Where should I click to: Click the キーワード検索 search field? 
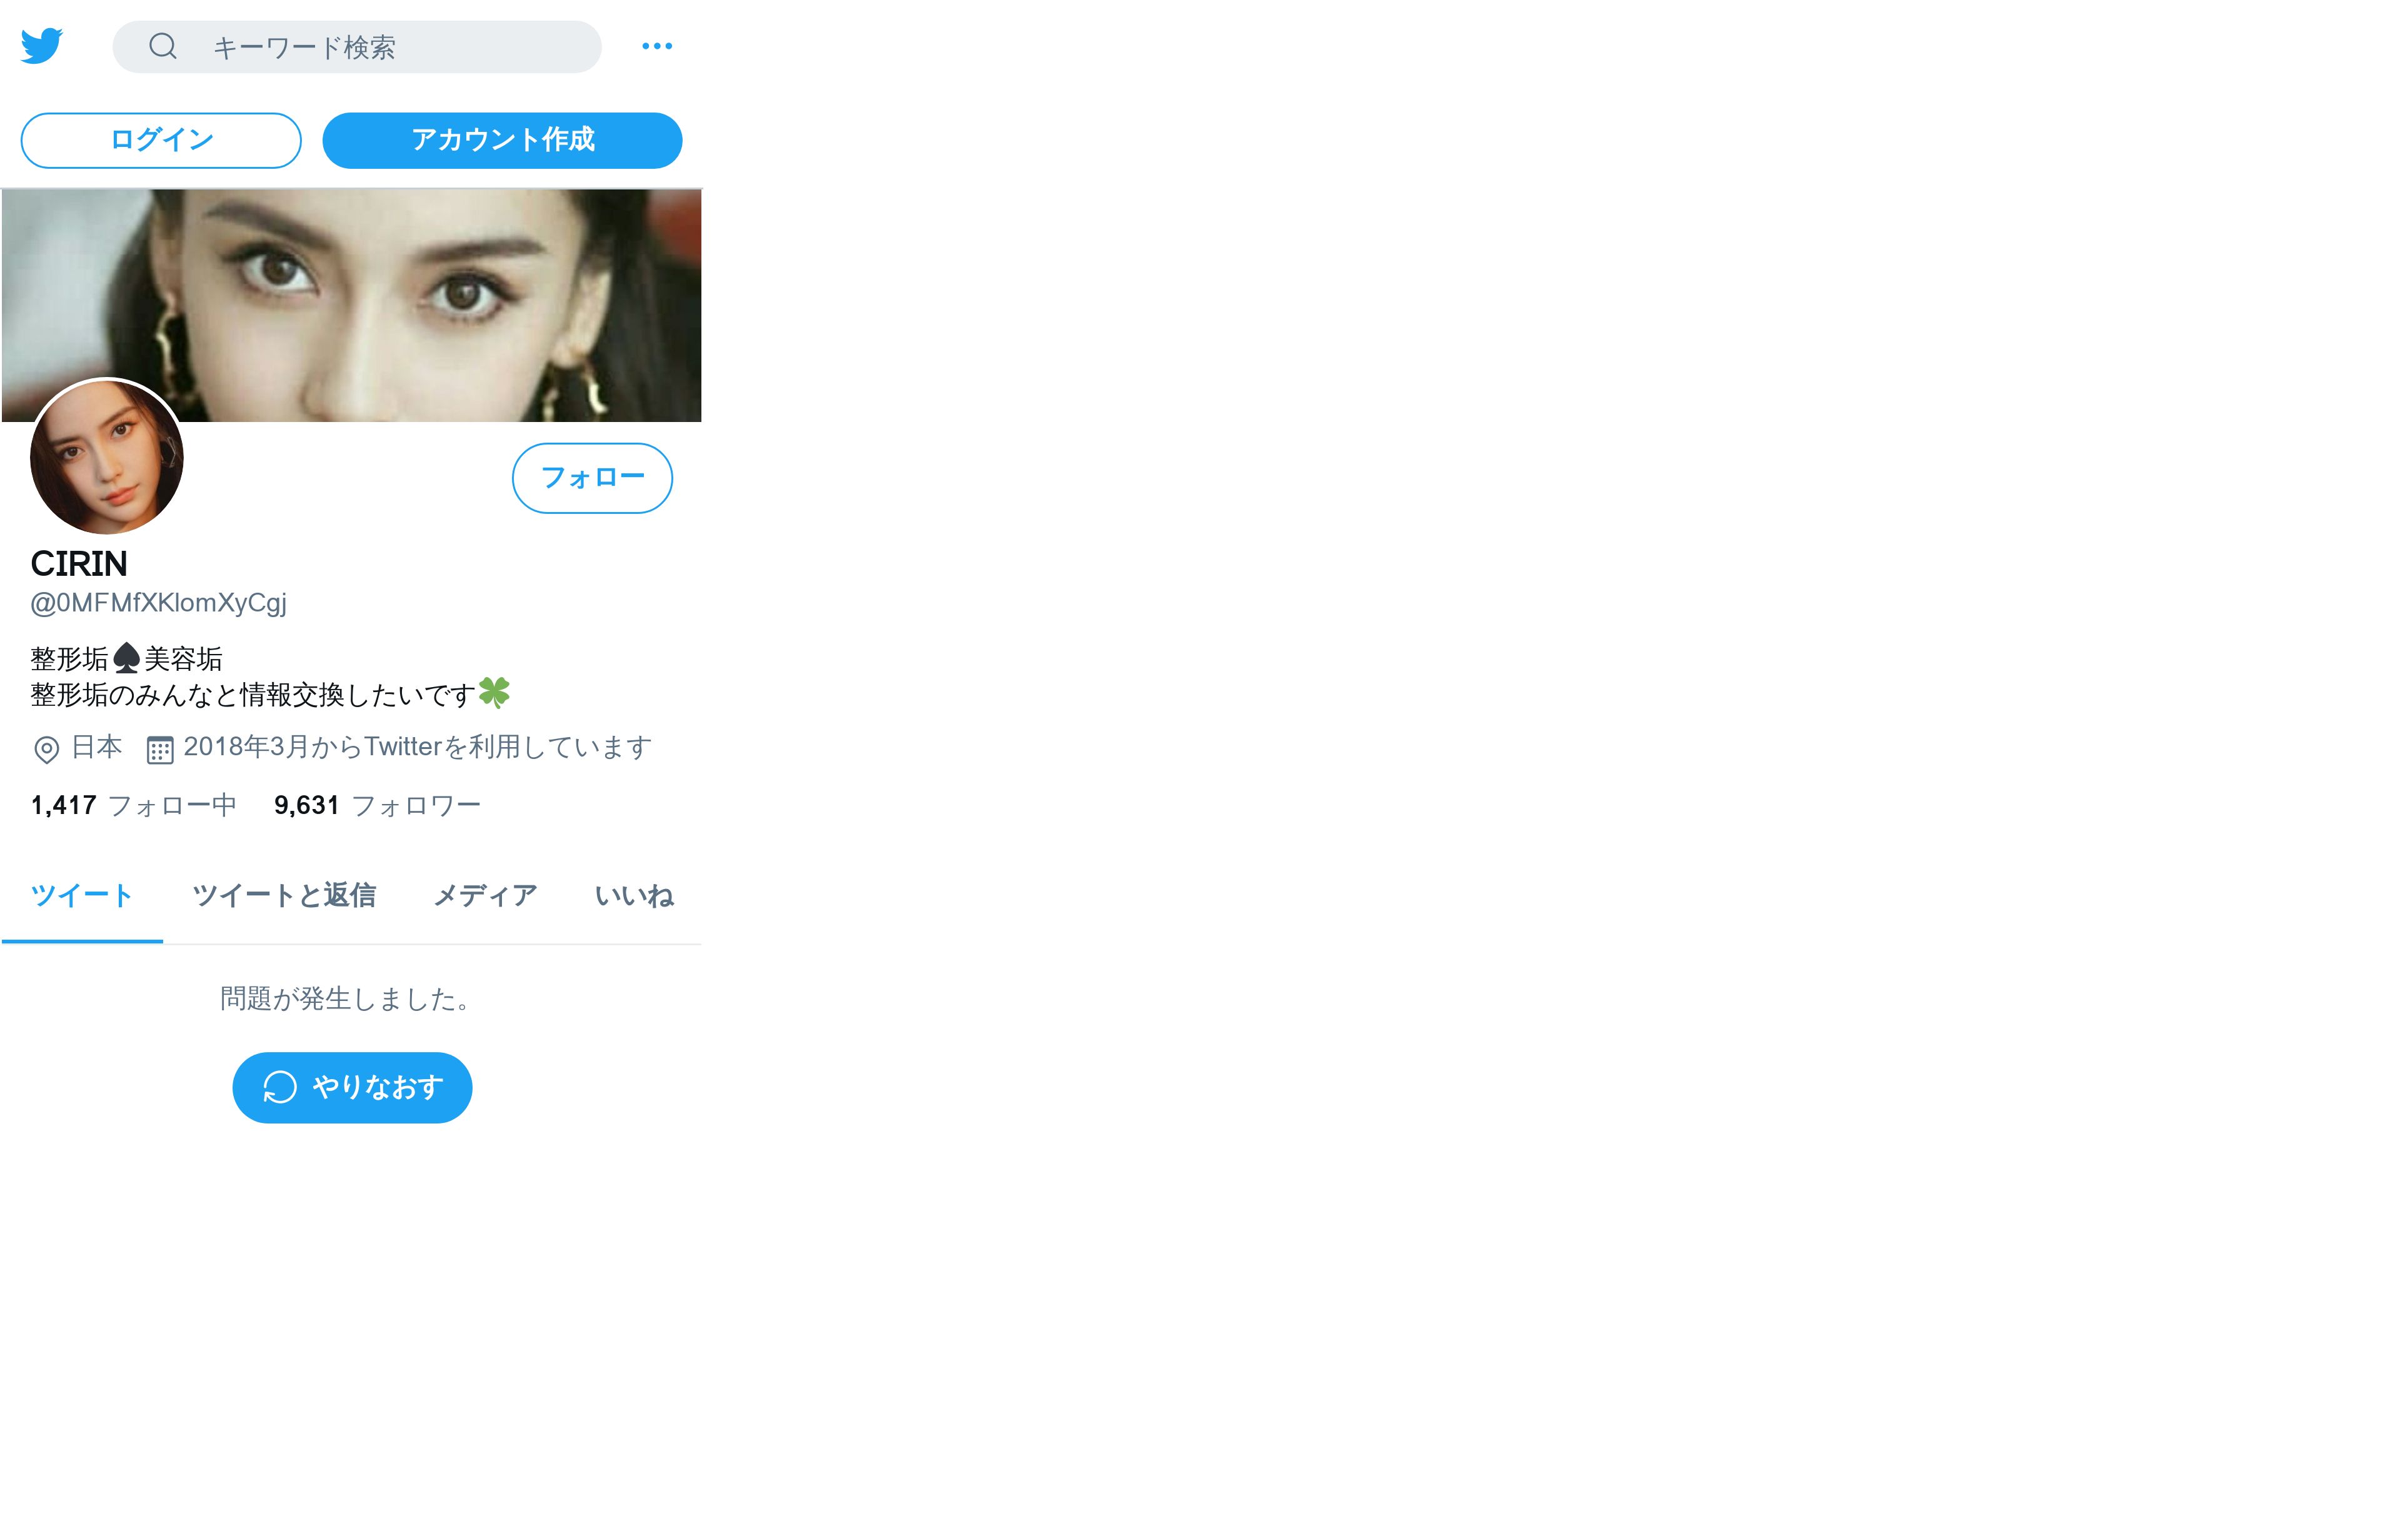pyautogui.click(x=380, y=47)
